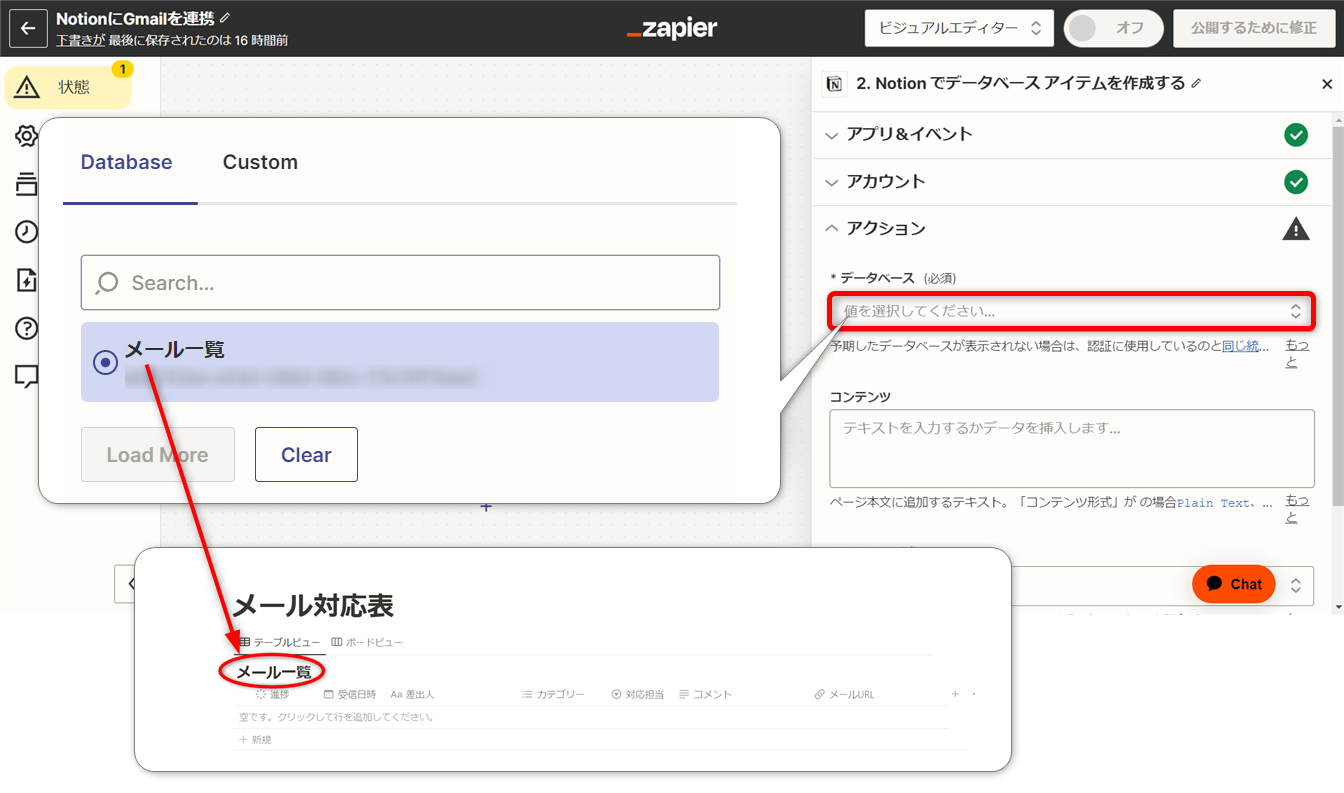
Task: Click the database Search field
Action: click(400, 283)
